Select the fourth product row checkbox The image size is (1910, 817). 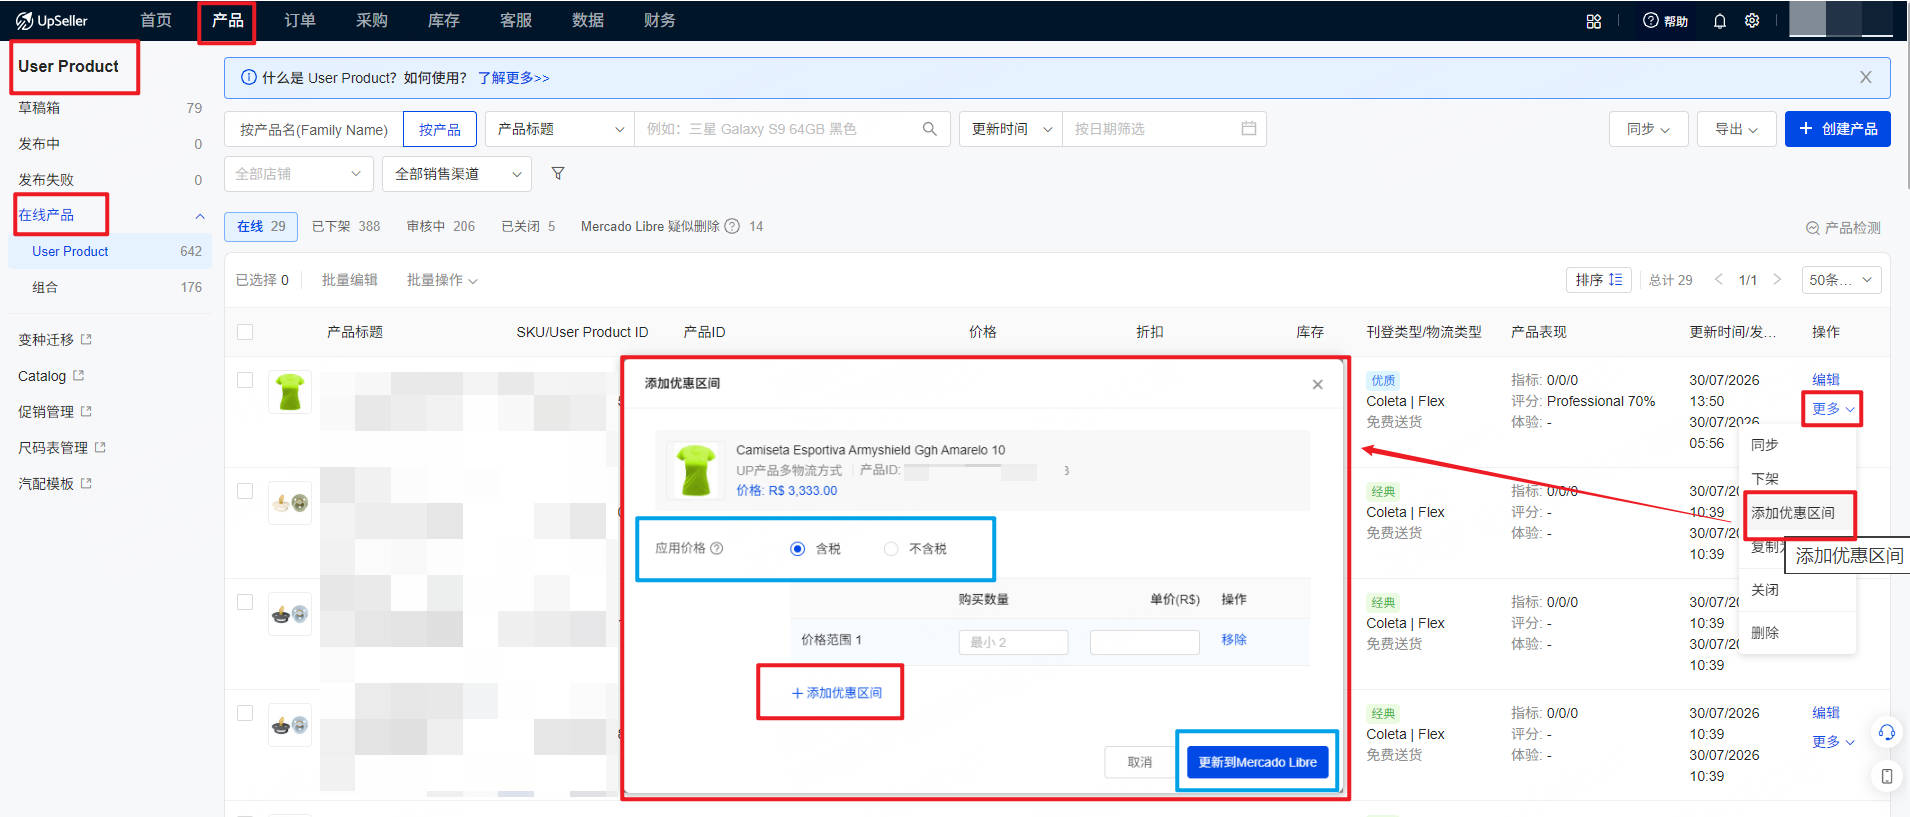pos(245,713)
